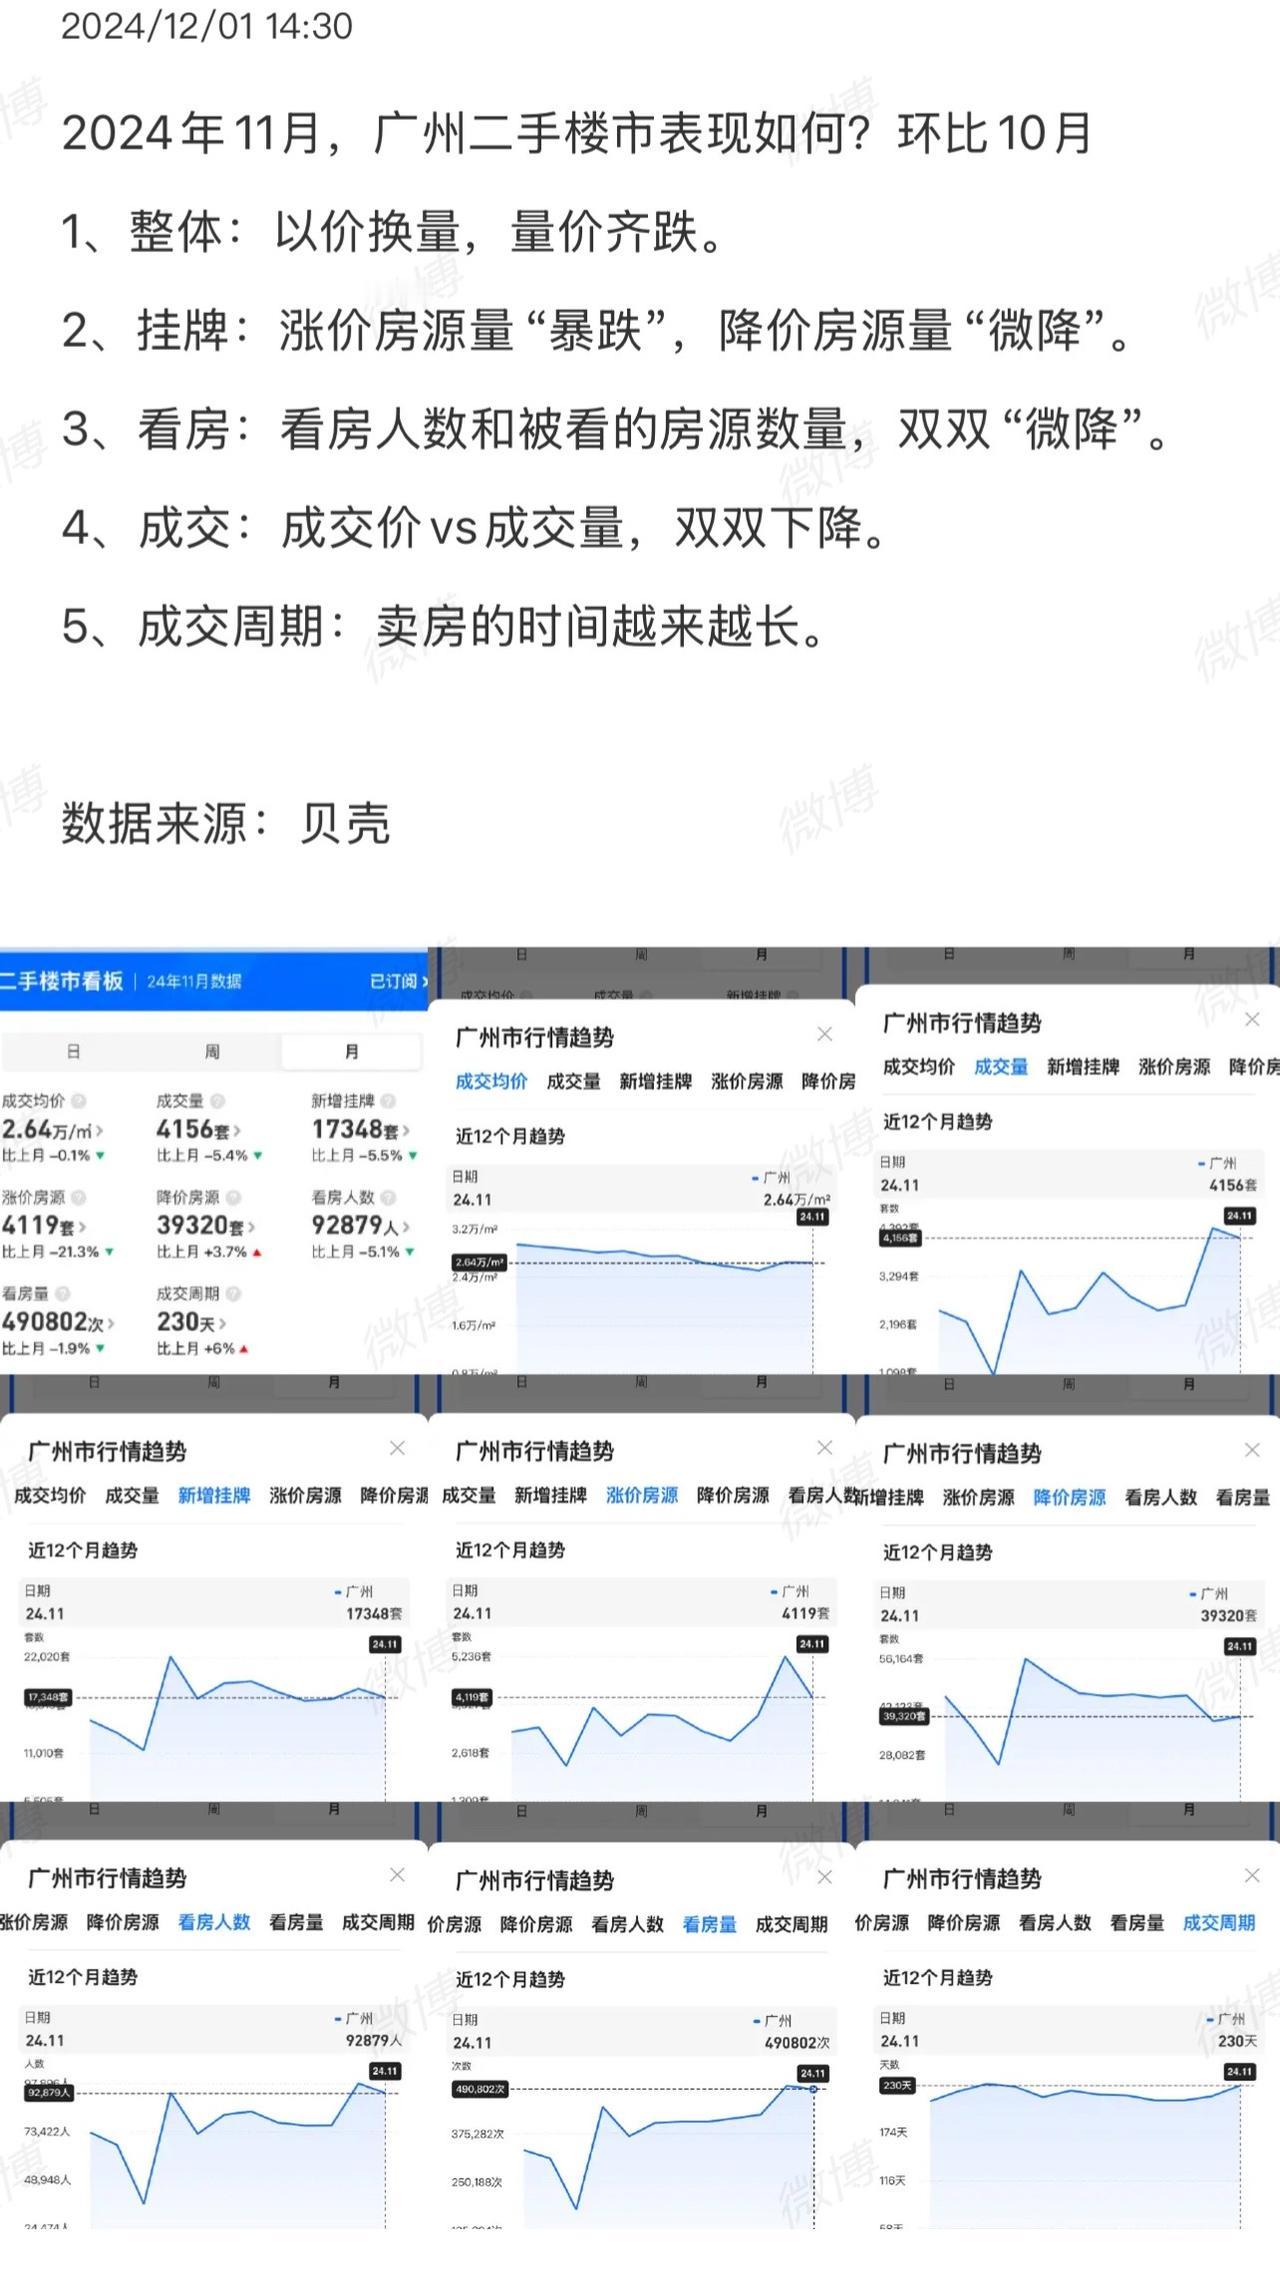Click '比上月 +6%' under 成交周期
This screenshot has width=1280, height=2274.
pyautogui.click(x=202, y=1348)
